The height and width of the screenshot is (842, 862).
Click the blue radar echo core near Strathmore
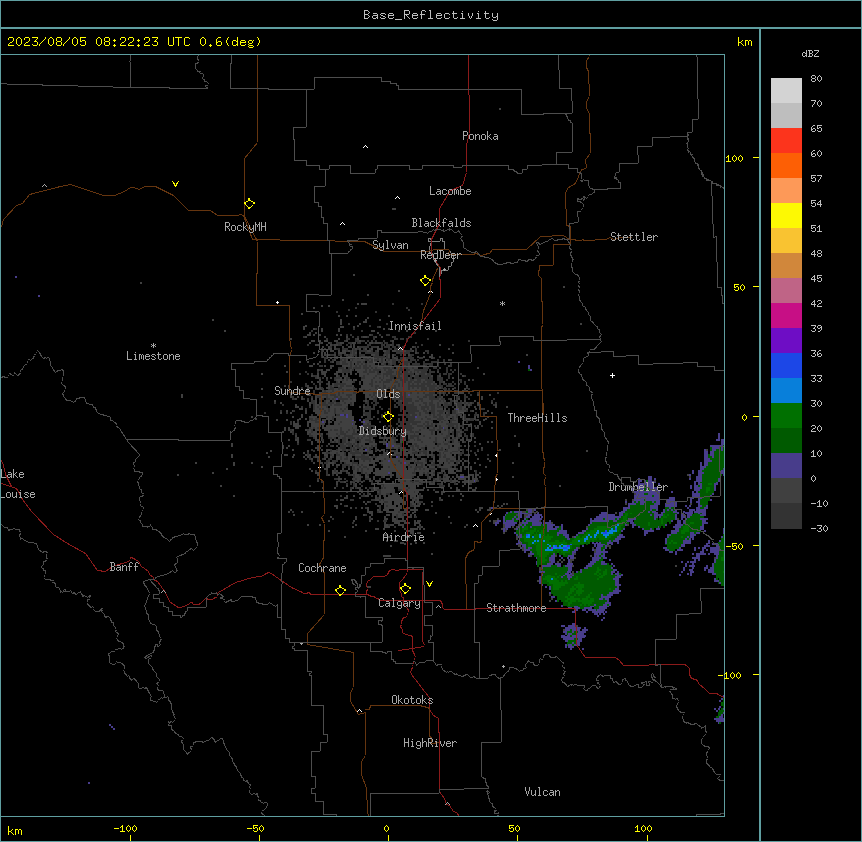[556, 547]
